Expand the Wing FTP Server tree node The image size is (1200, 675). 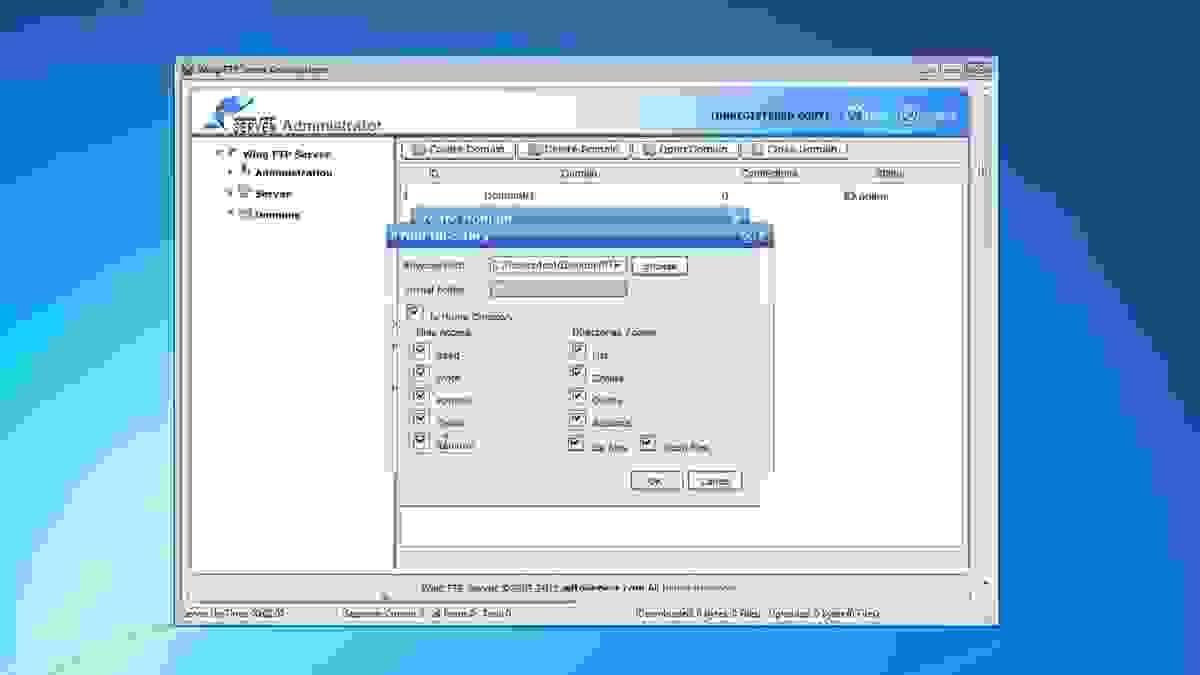(x=219, y=154)
